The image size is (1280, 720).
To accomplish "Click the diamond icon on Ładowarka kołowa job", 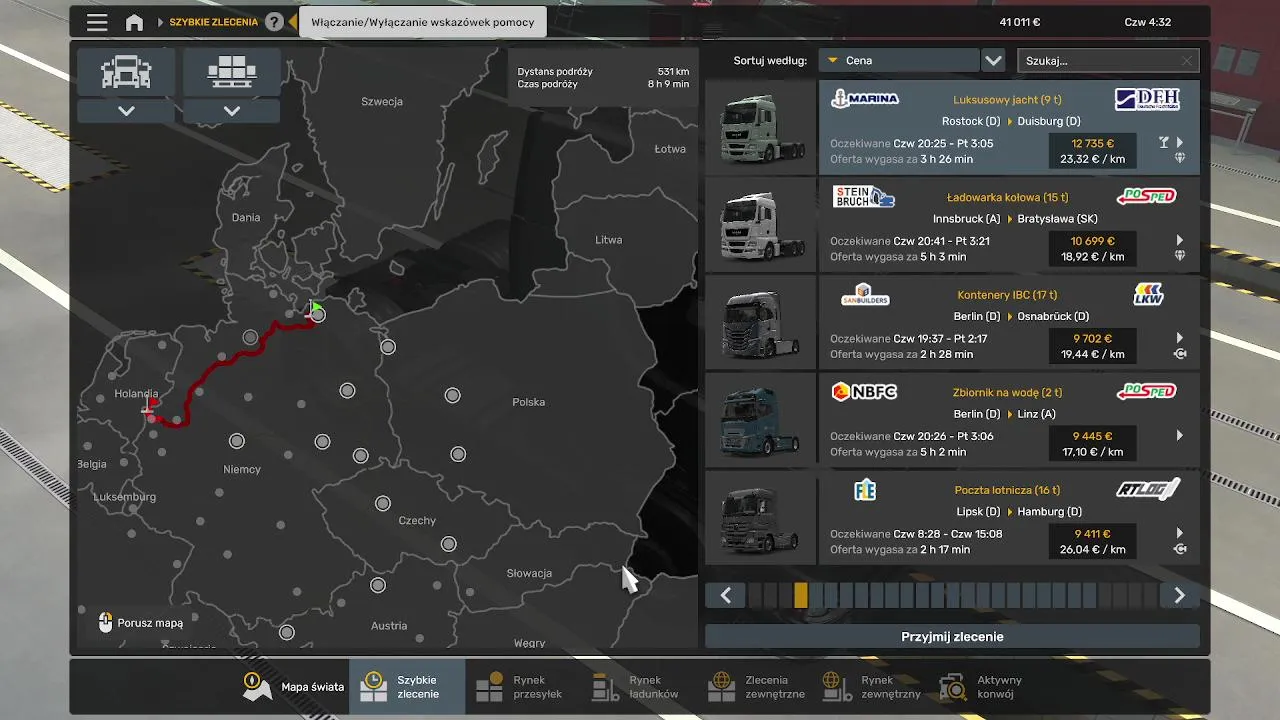I will point(1180,256).
